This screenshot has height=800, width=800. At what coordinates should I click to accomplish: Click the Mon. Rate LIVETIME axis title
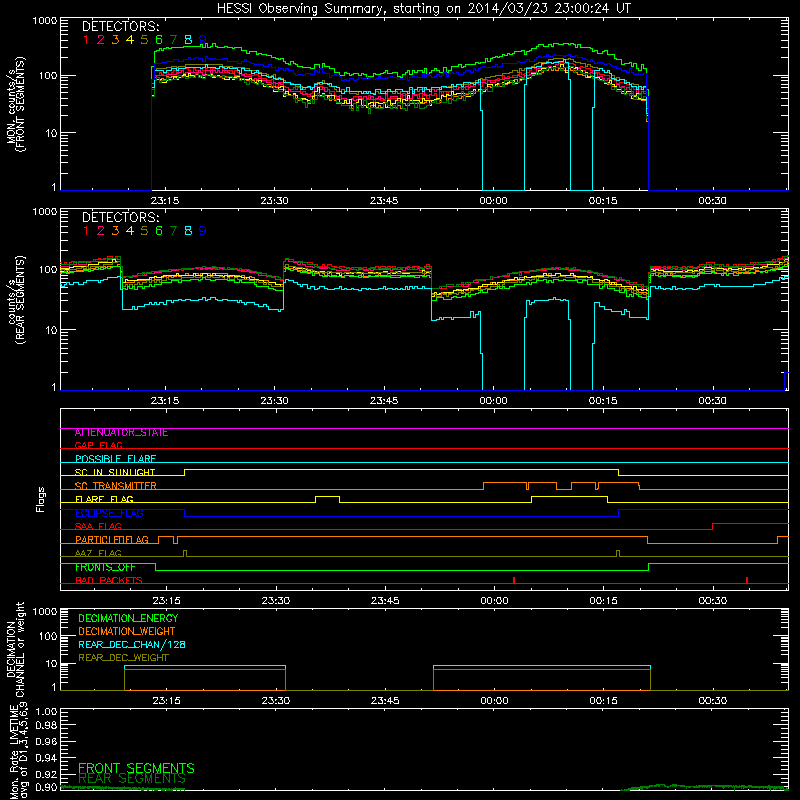coord(19,752)
